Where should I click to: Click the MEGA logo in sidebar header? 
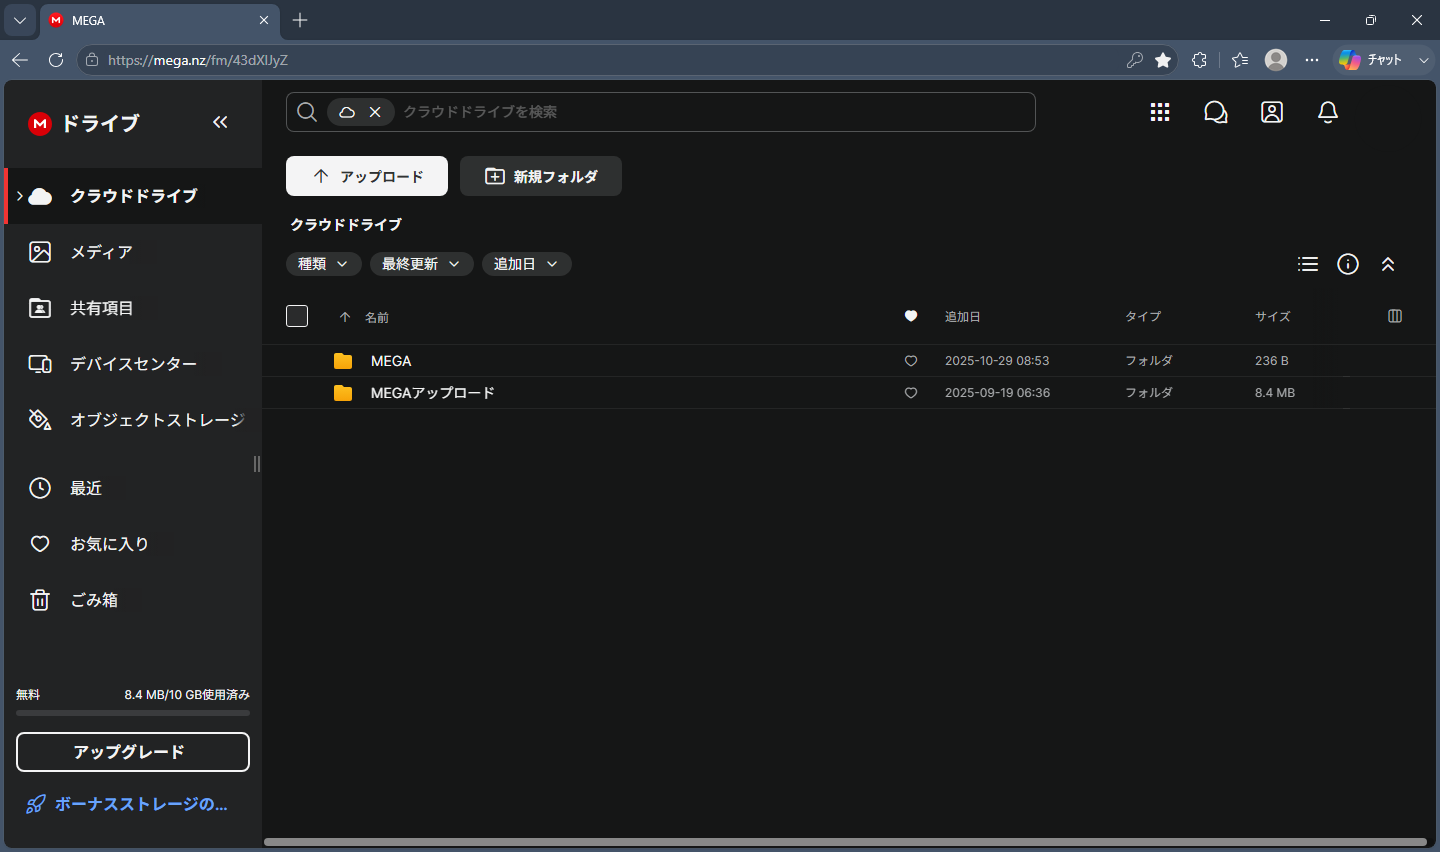tap(40, 123)
